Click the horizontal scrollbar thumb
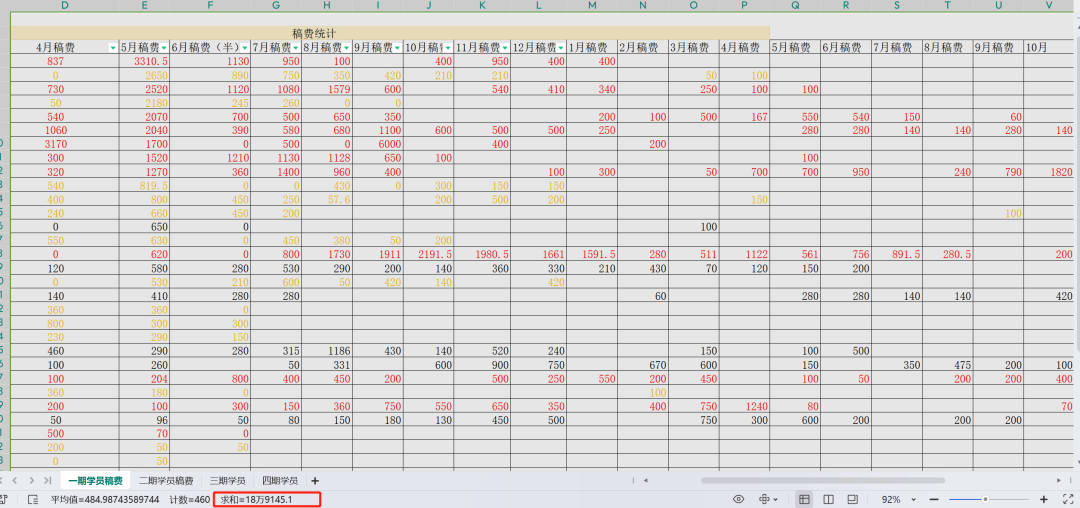Image resolution: width=1080 pixels, height=508 pixels. [823, 480]
